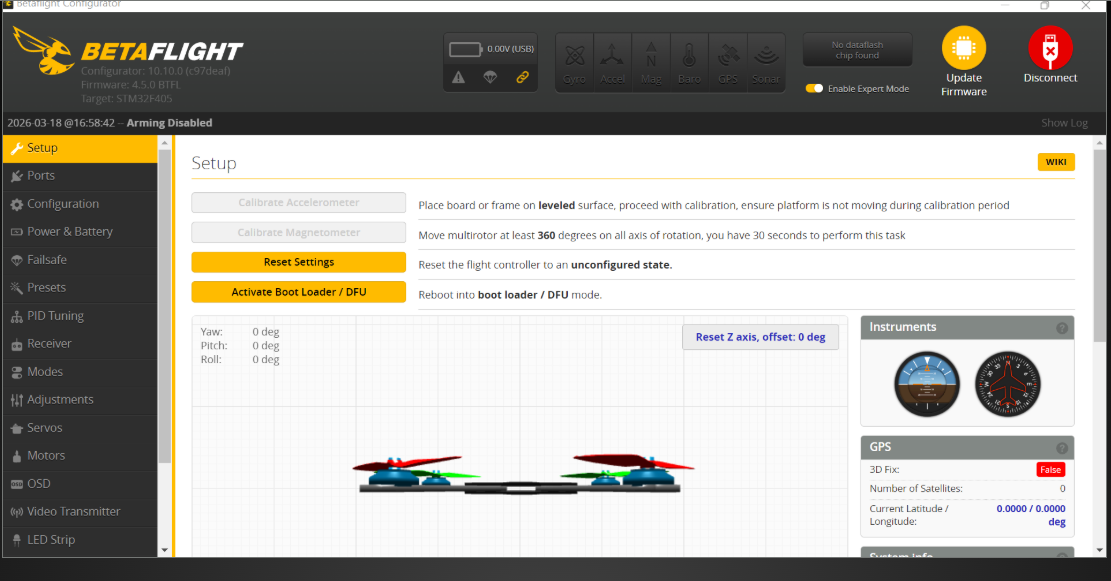Reset the Z axis offset
This screenshot has height=581, width=1111.
(x=760, y=337)
